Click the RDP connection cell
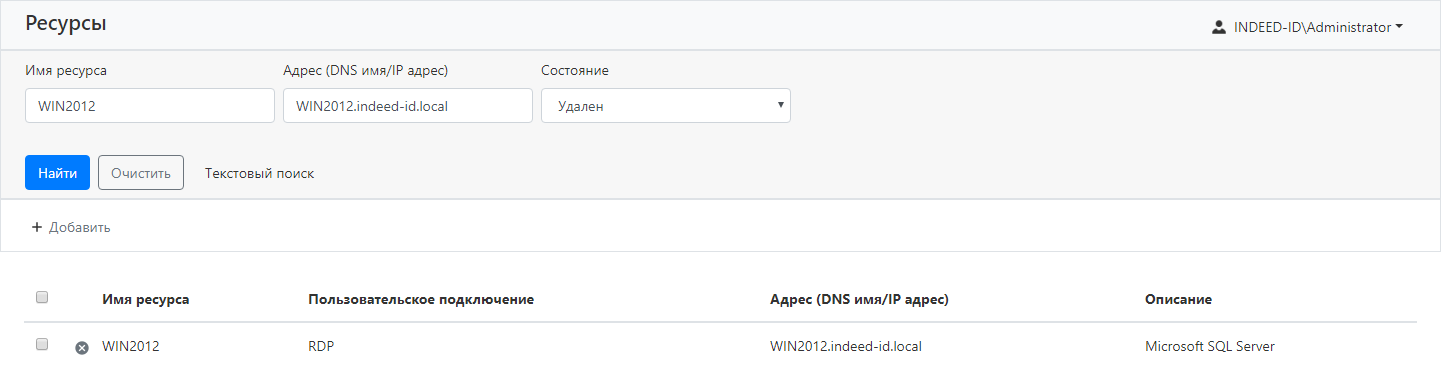 322,346
